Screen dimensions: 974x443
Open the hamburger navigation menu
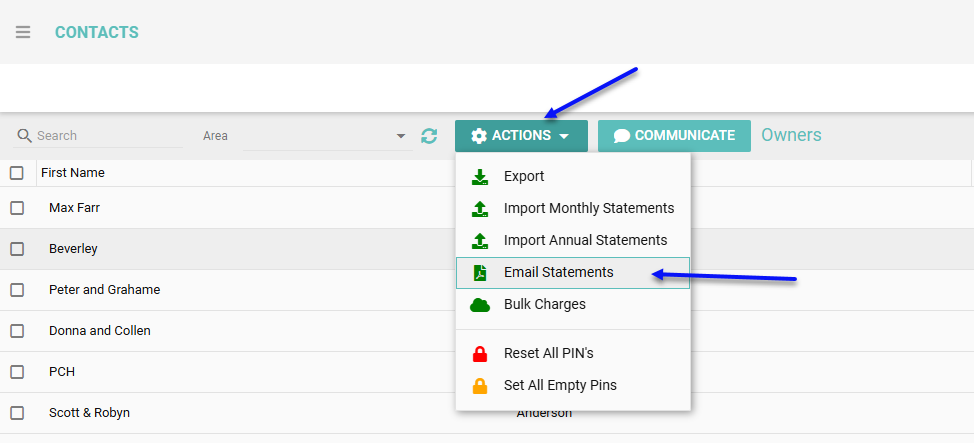(23, 32)
